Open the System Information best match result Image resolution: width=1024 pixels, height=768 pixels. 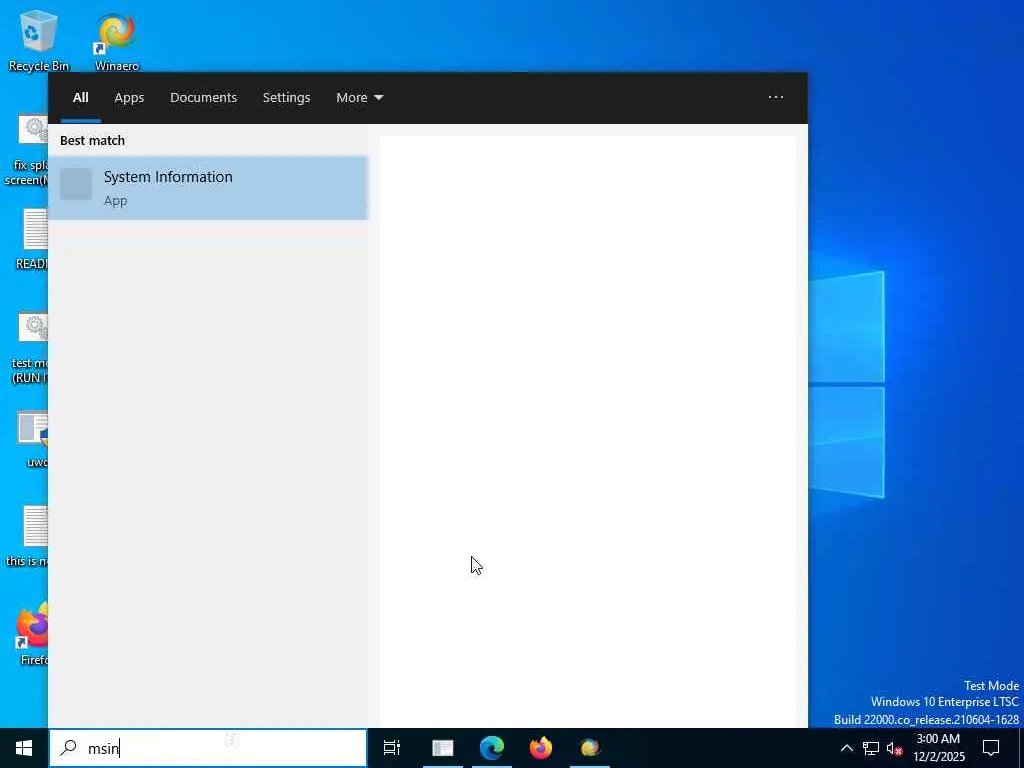click(208, 188)
